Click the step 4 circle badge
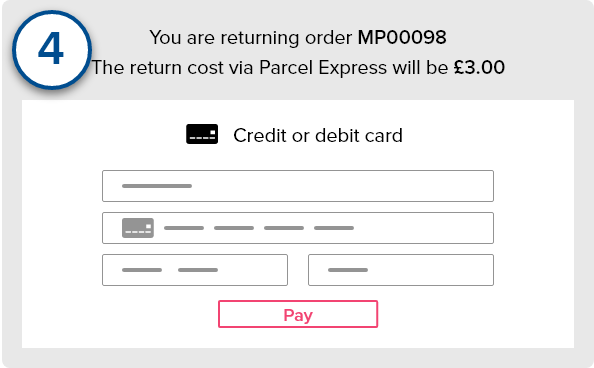594x368 pixels. (52, 50)
